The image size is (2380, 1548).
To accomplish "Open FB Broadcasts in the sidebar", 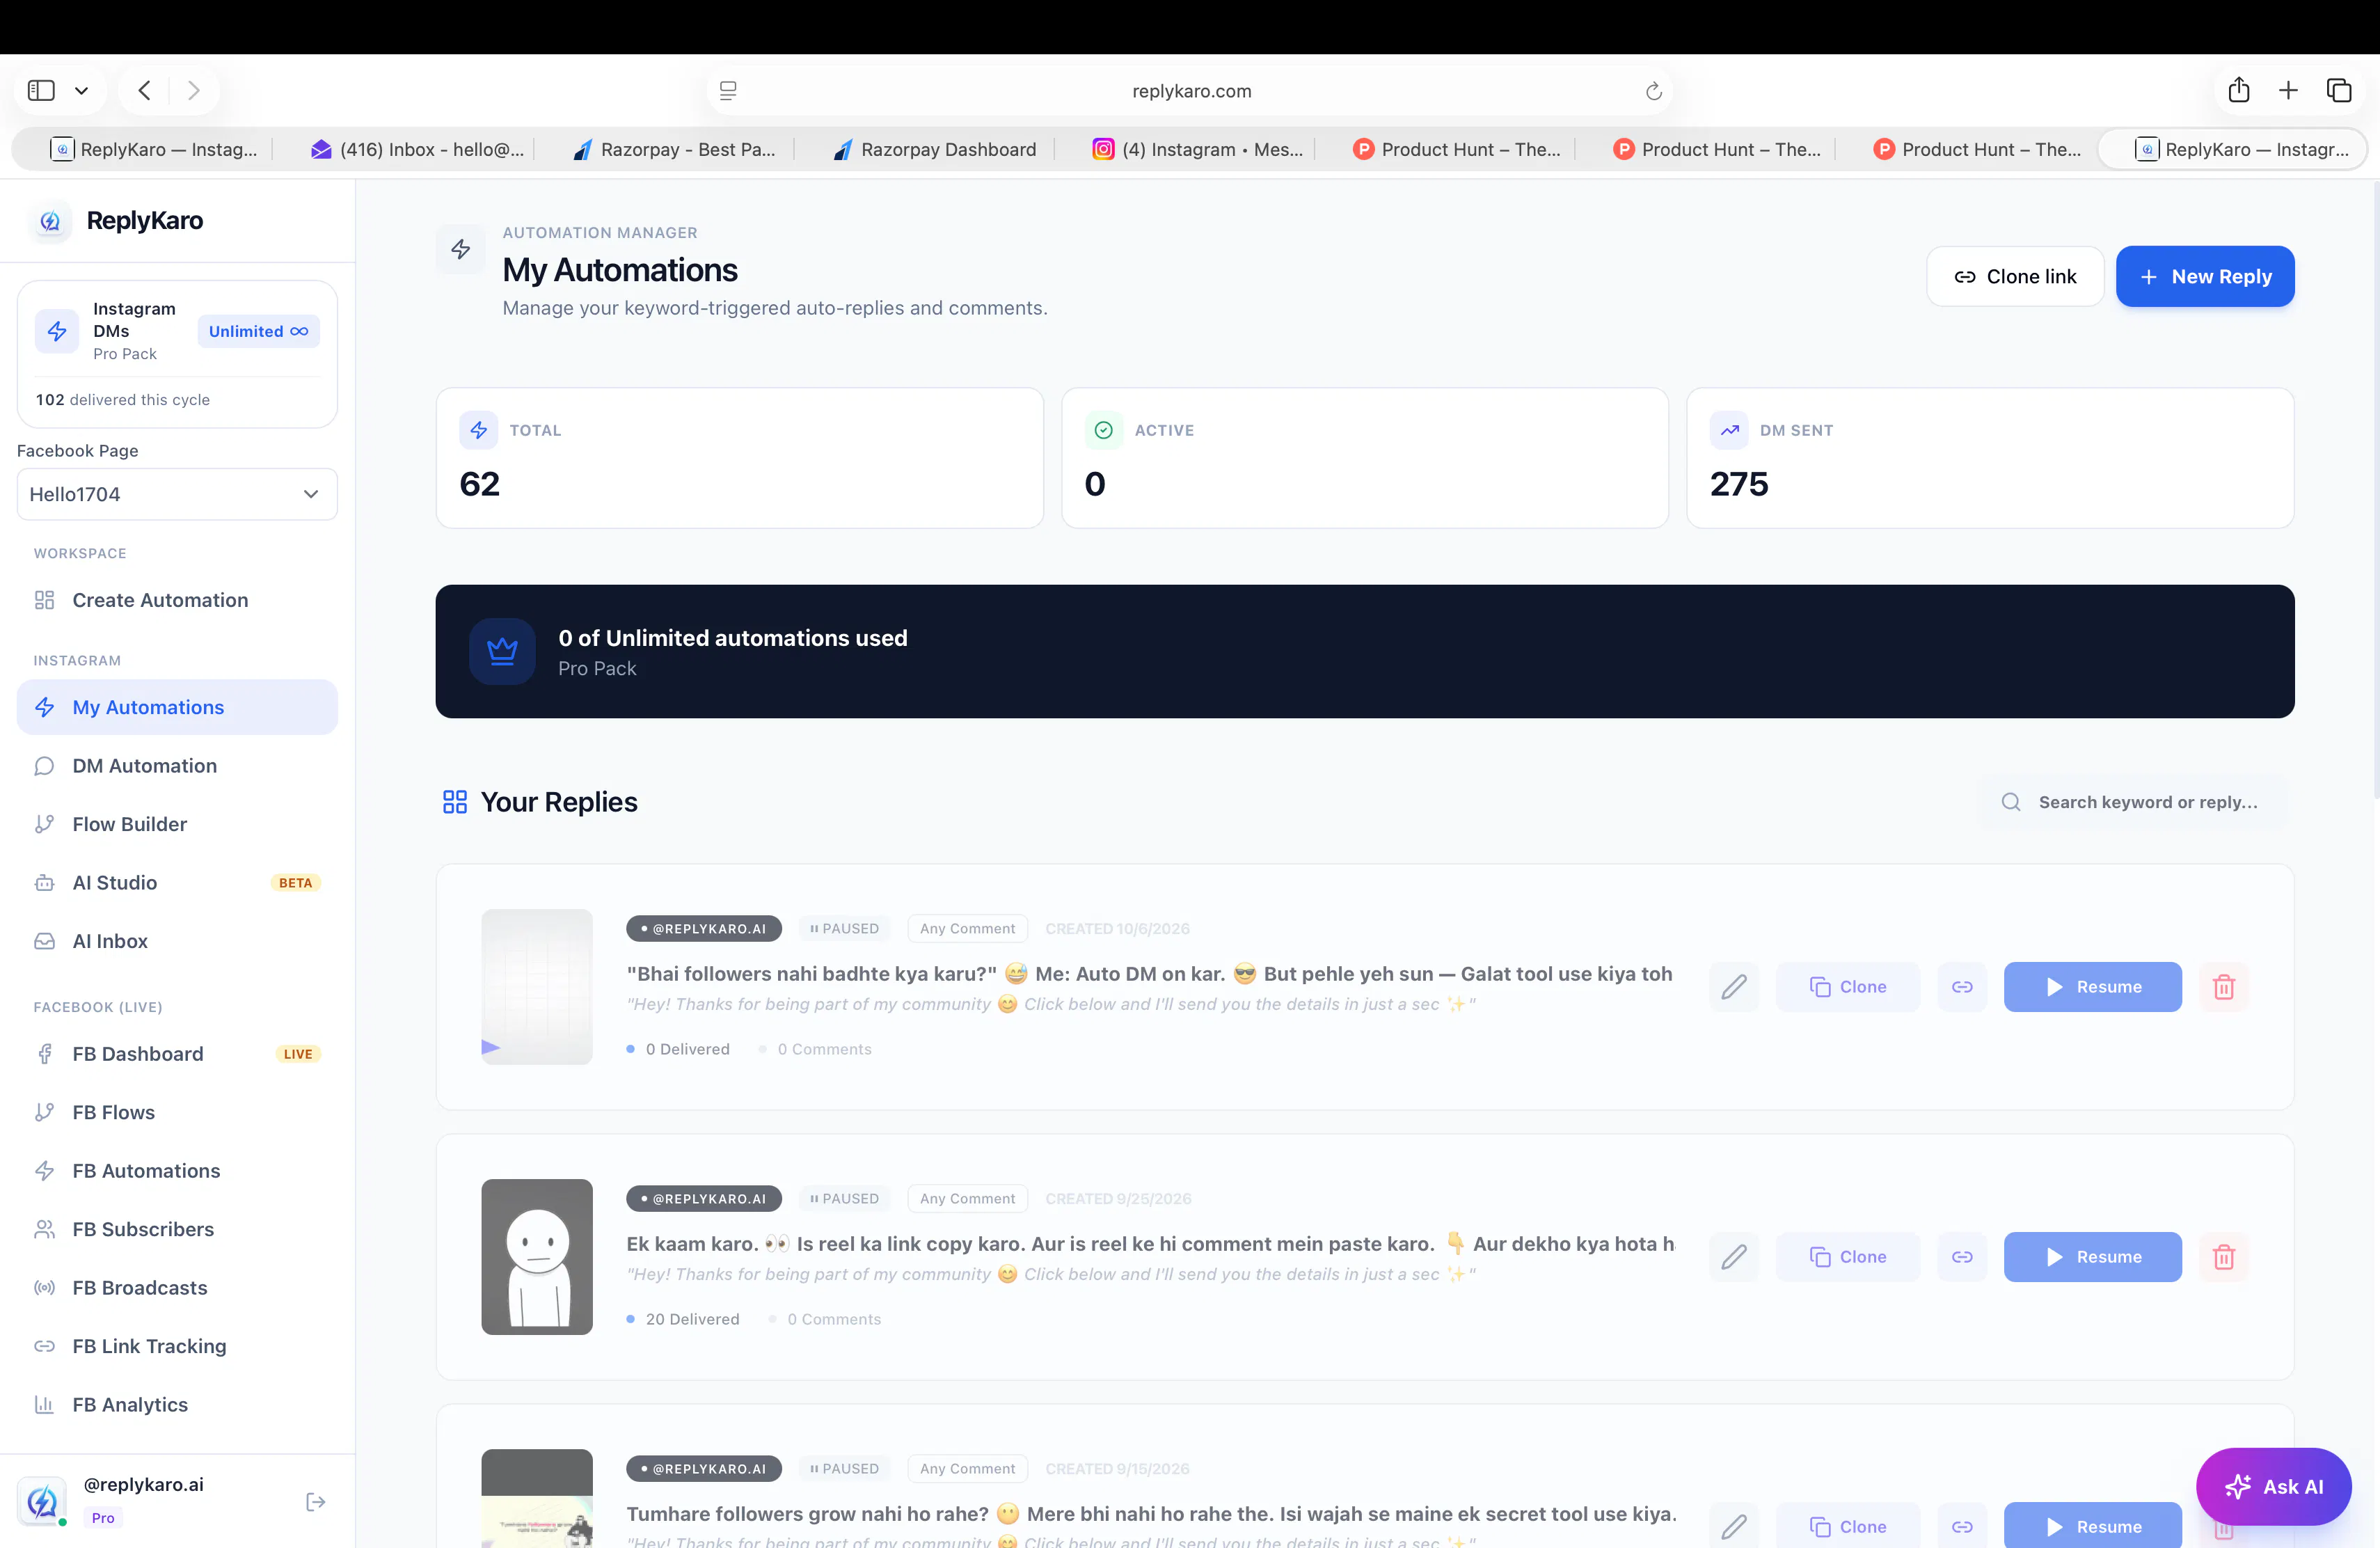I will coord(177,1288).
